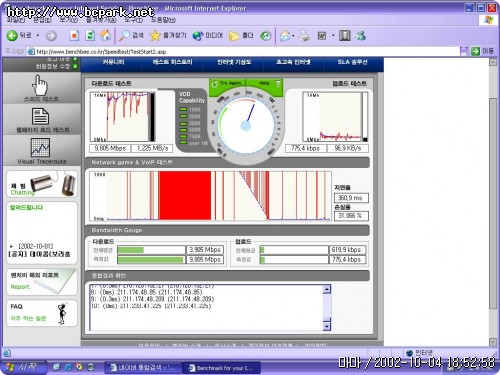
Task: Open the SLA 솔루션 navigation tab
Action: (352, 62)
